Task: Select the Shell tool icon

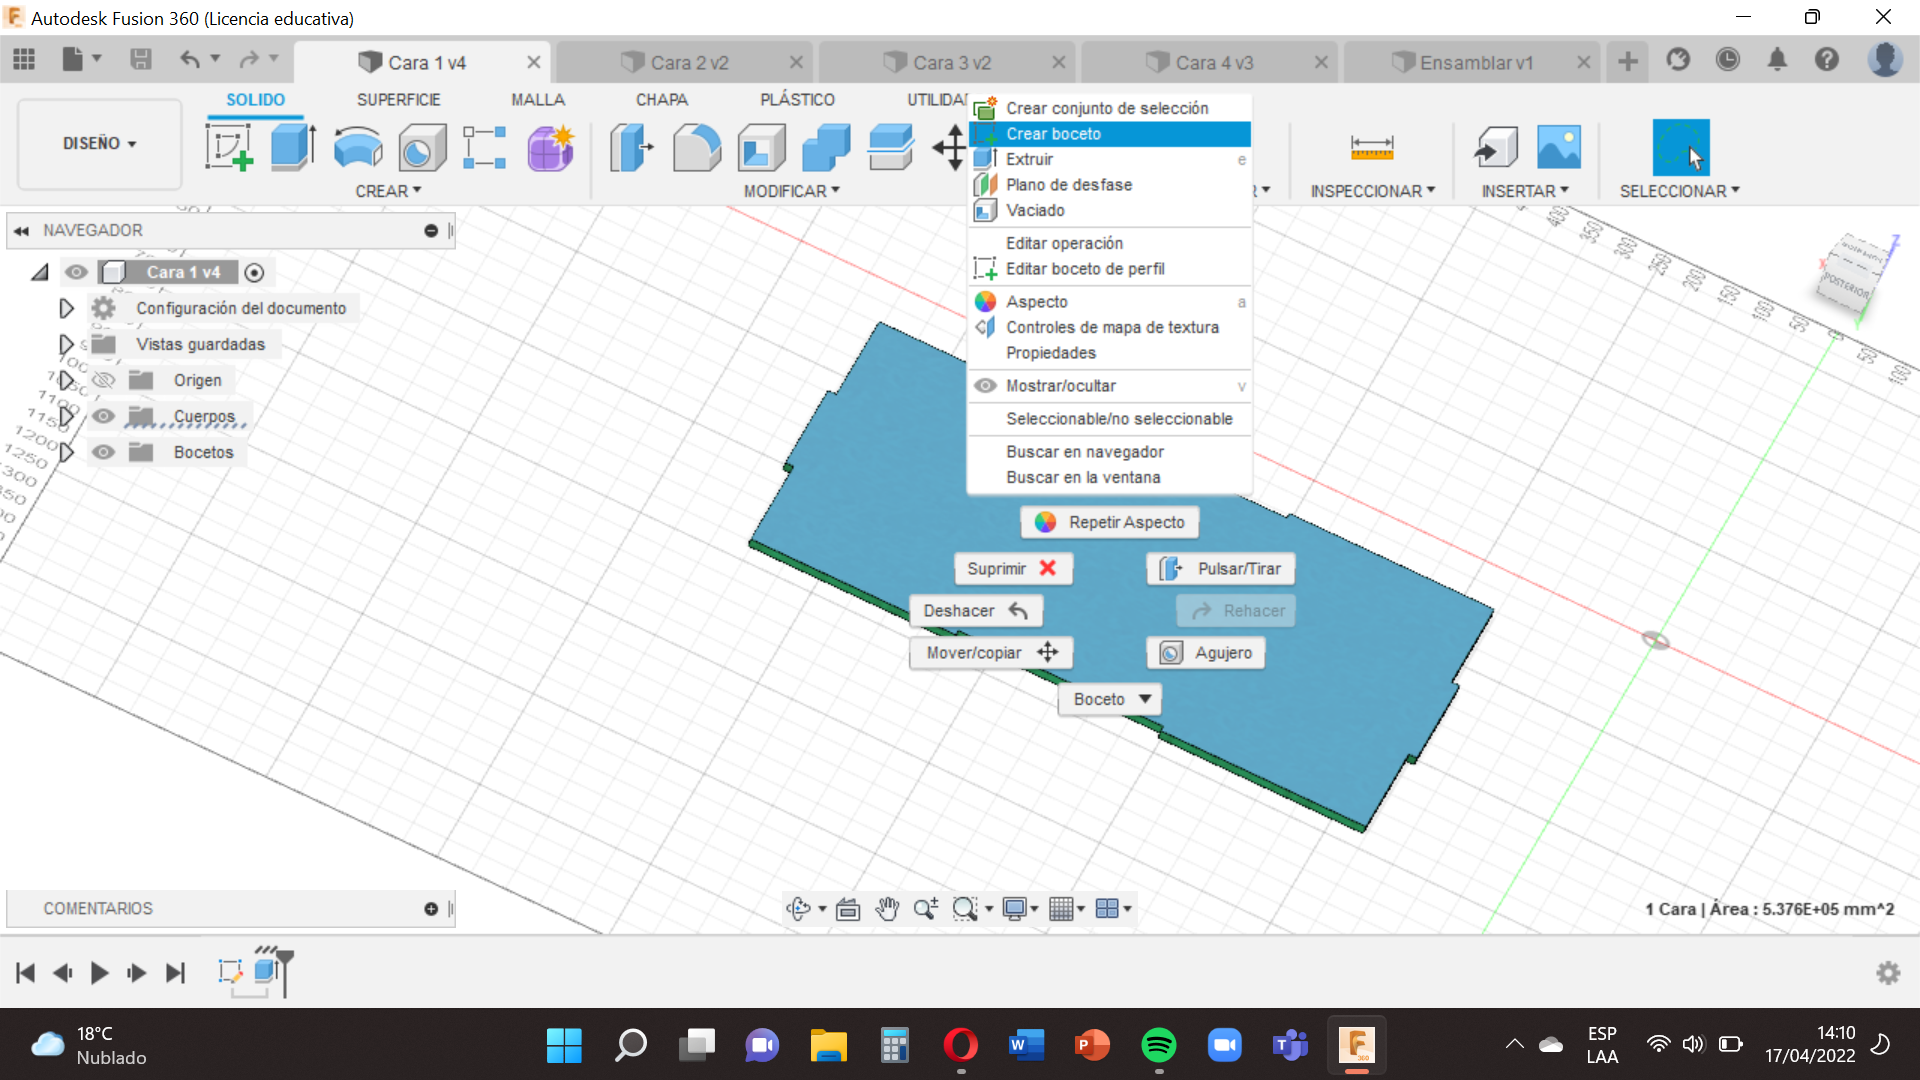Action: 761,147
